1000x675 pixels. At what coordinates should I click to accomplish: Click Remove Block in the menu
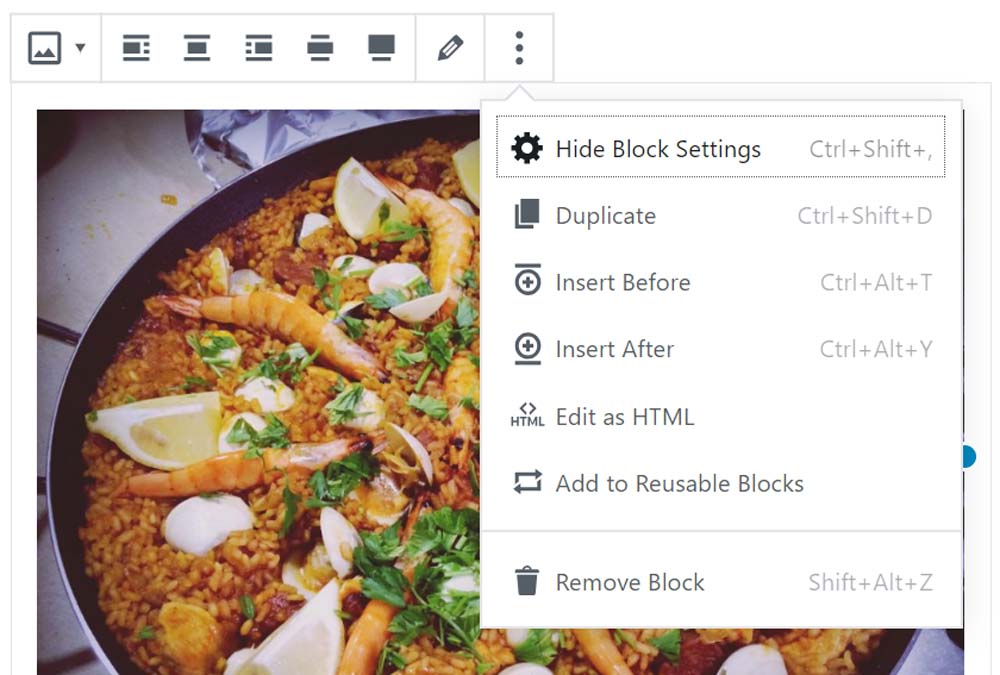coord(630,583)
